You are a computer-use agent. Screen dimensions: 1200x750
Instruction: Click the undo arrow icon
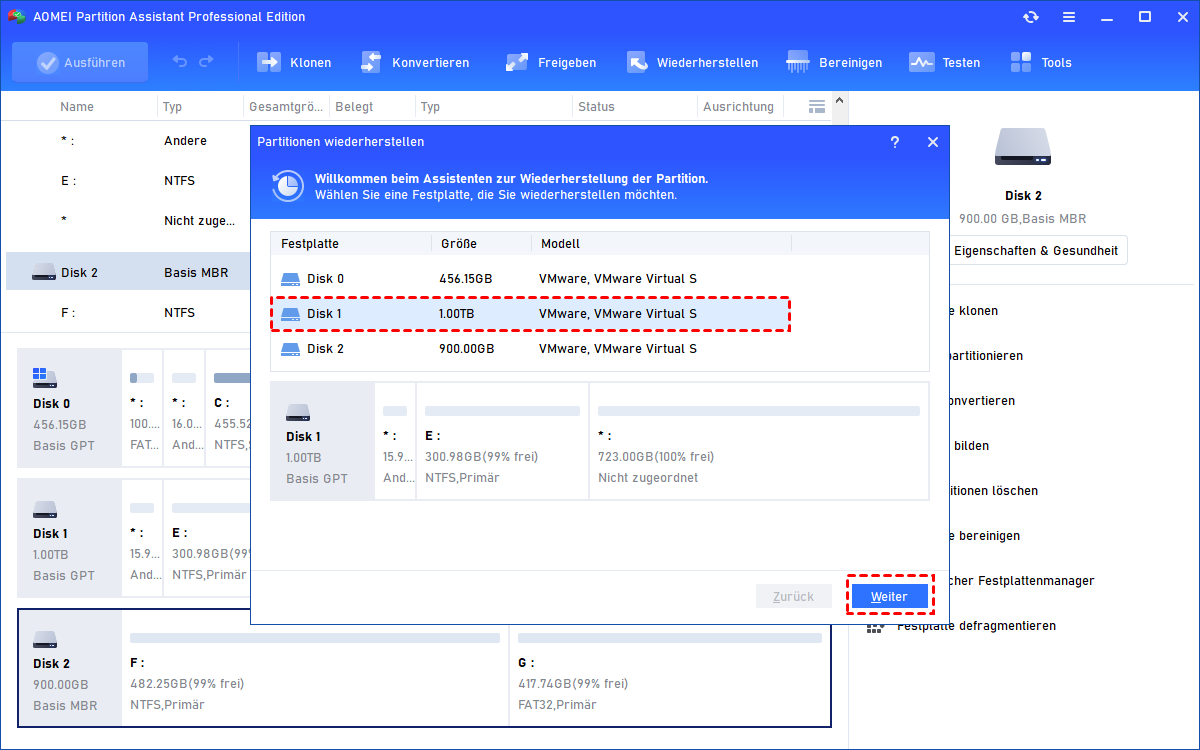coord(180,62)
